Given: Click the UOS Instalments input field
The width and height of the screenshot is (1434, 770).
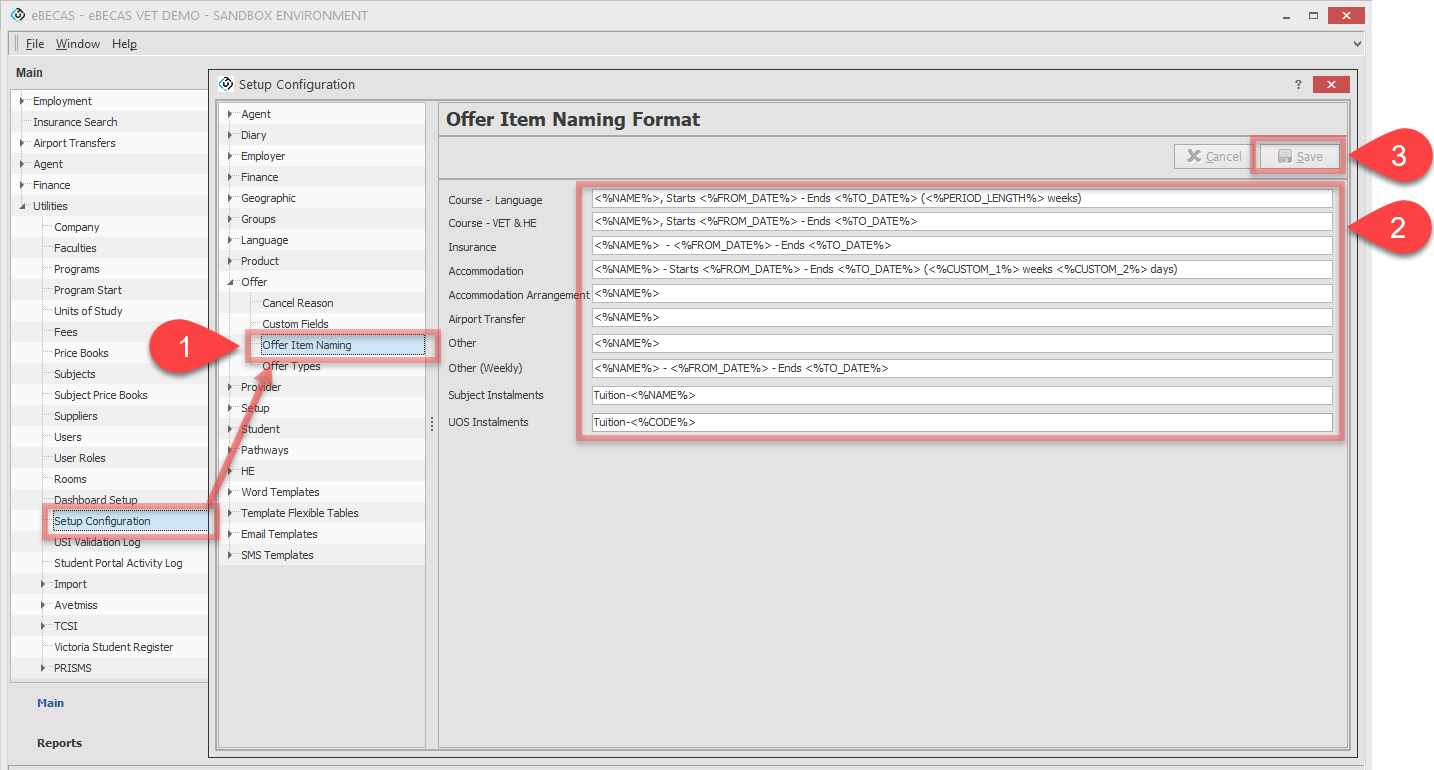Looking at the screenshot, I should pos(962,422).
